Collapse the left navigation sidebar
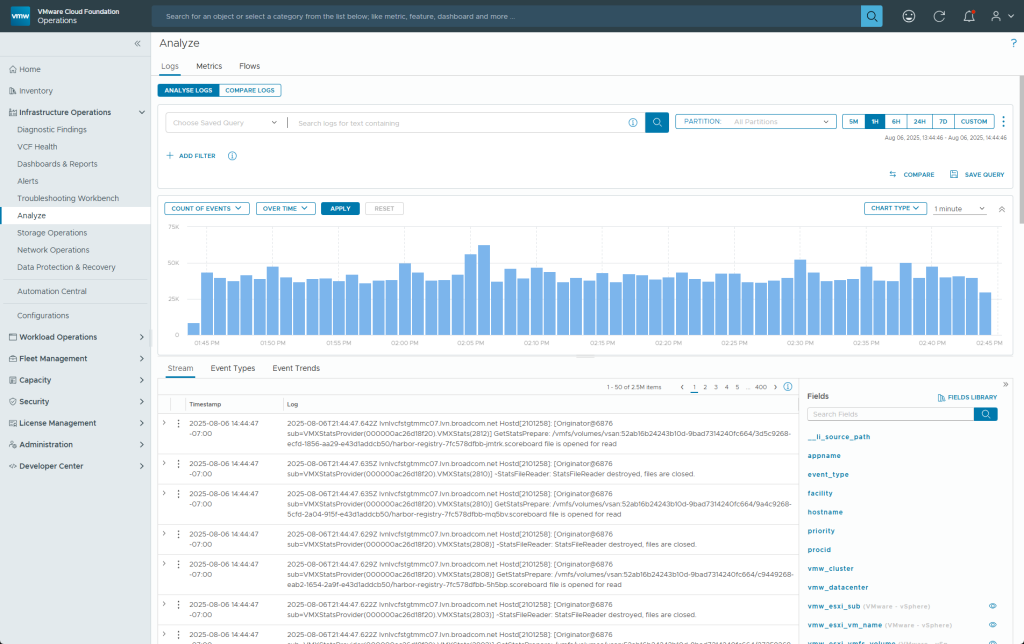 tap(138, 44)
